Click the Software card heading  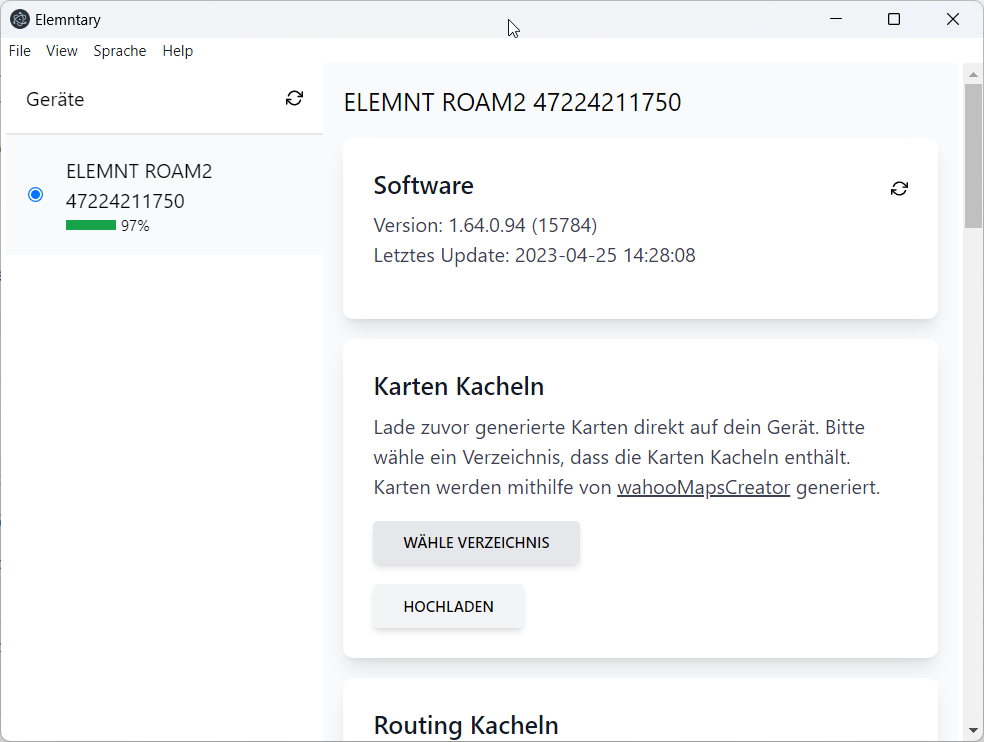pos(424,185)
